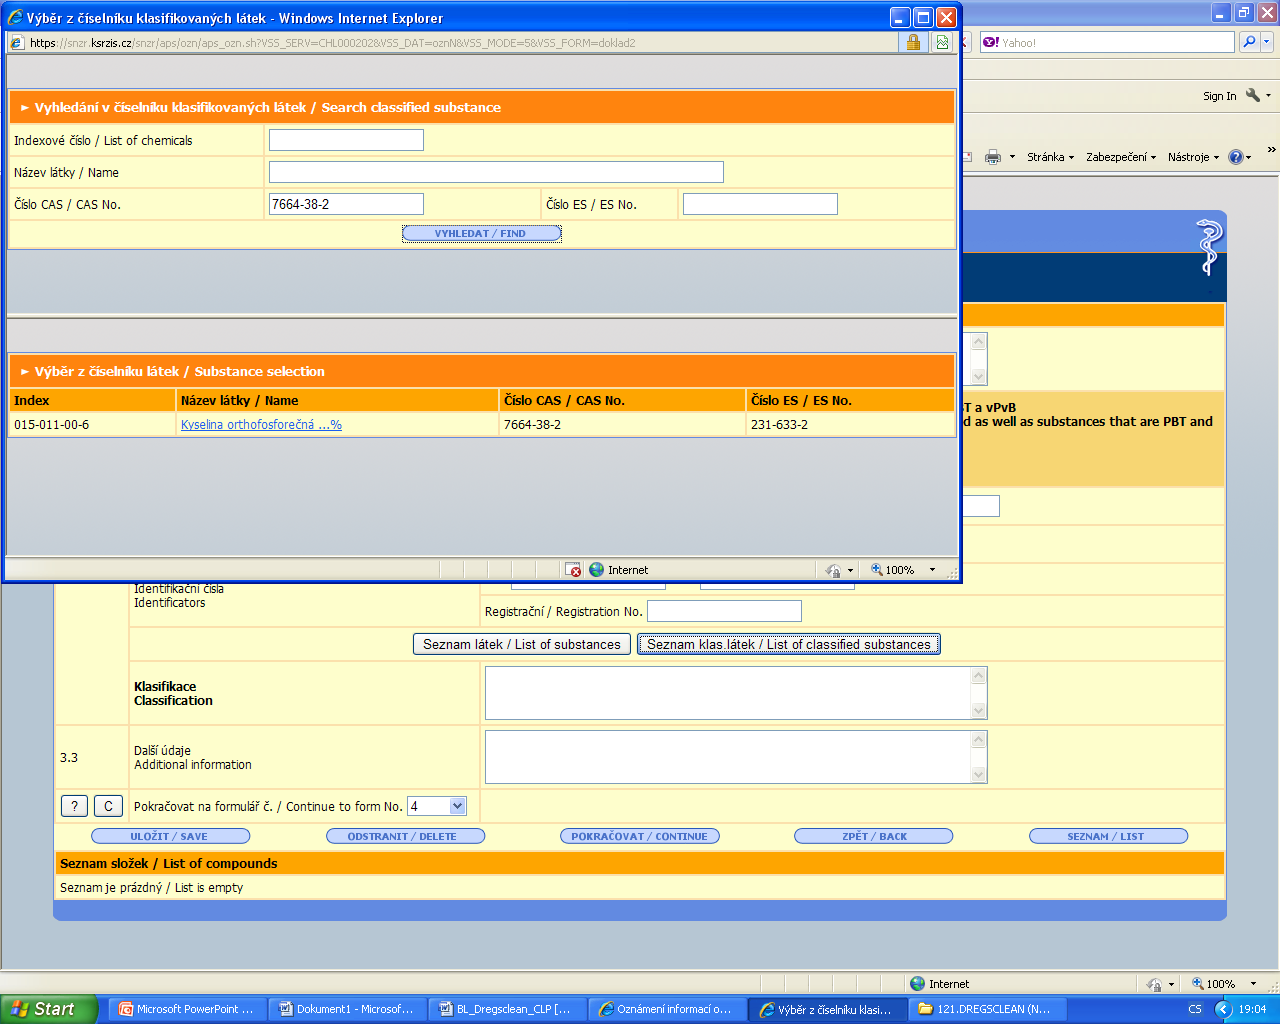Viewport: 1280px width, 1024px height.
Task: Click wrench settings icon next to Sign In
Action: point(1253,96)
